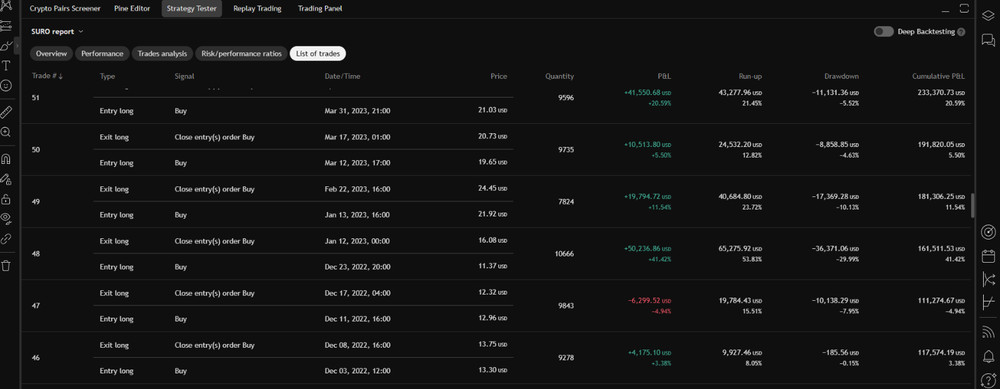Image resolution: width=1000 pixels, height=389 pixels.
Task: Select the Measure ruler tool
Action: pos(6,113)
